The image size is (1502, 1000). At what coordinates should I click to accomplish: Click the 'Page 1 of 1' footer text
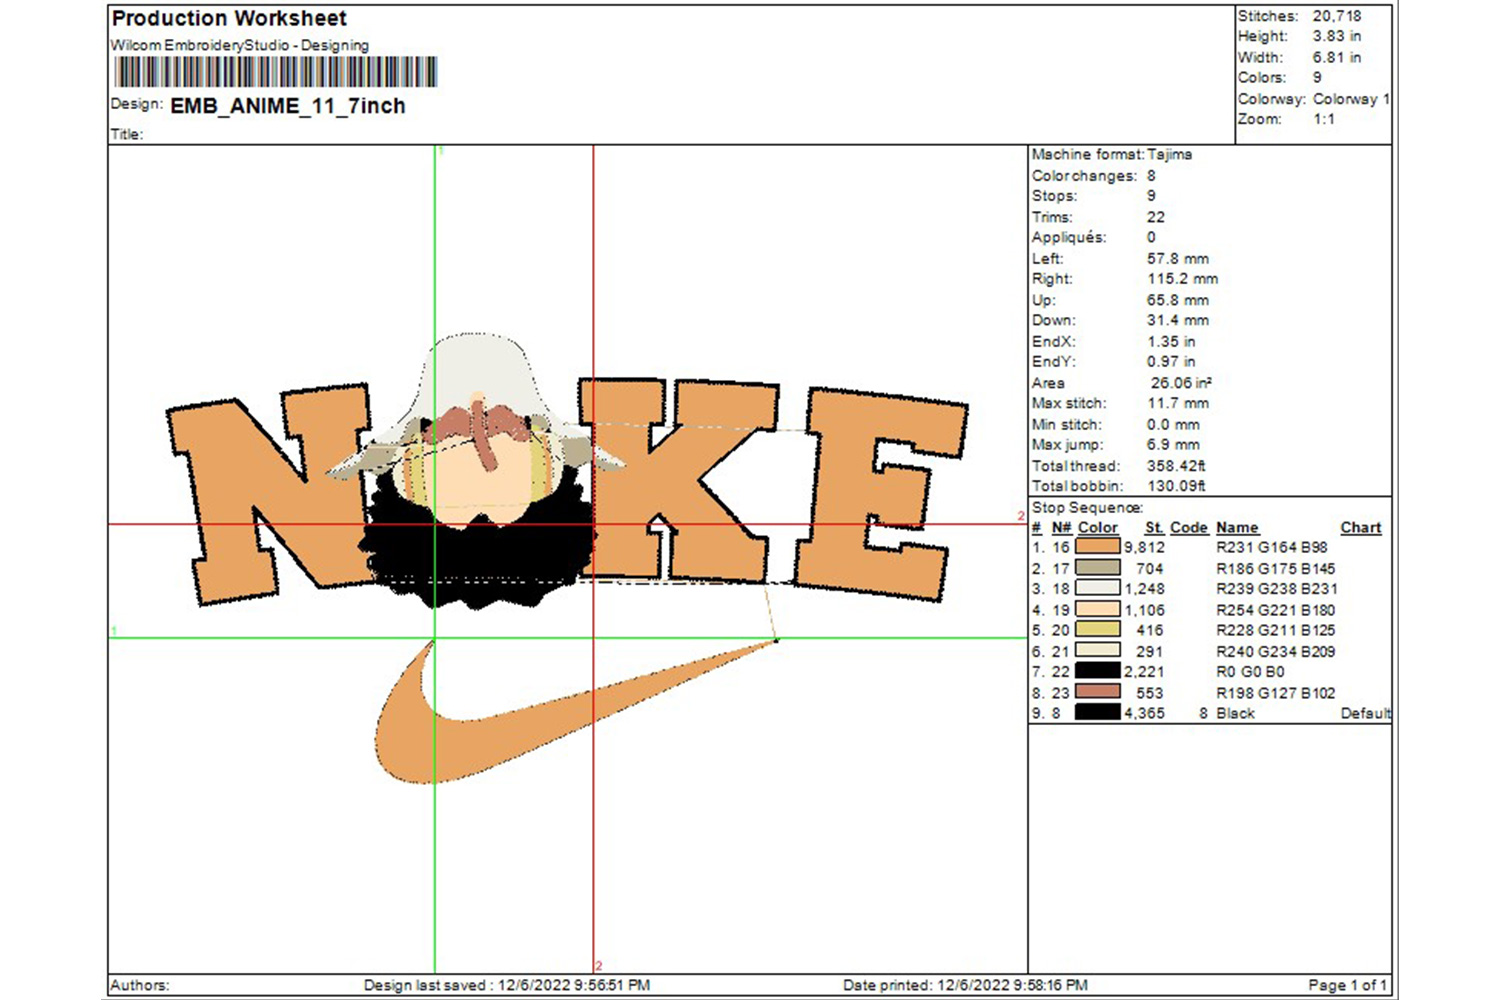tap(1347, 985)
